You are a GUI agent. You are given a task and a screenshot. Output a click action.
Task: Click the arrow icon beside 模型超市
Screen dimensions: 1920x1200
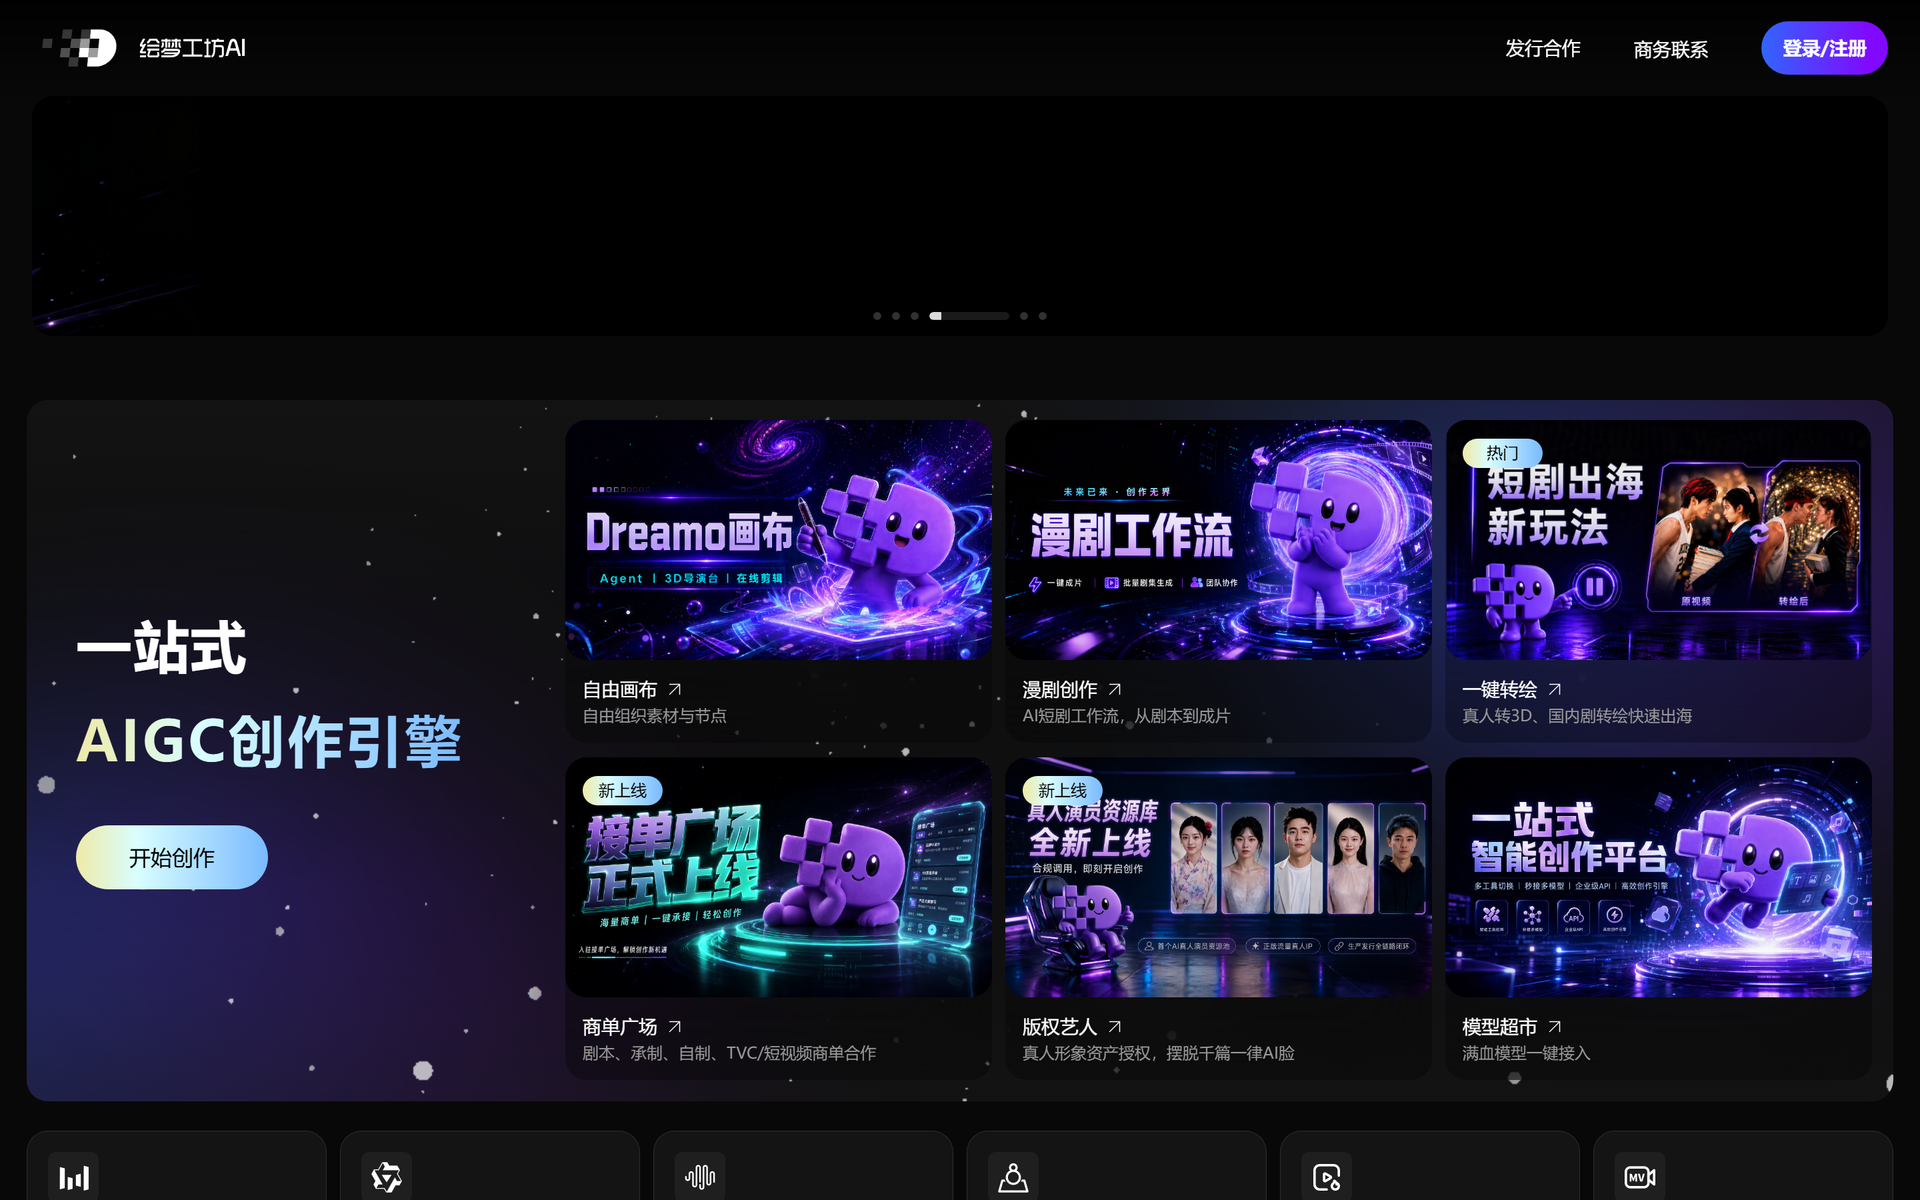(x=1555, y=1026)
